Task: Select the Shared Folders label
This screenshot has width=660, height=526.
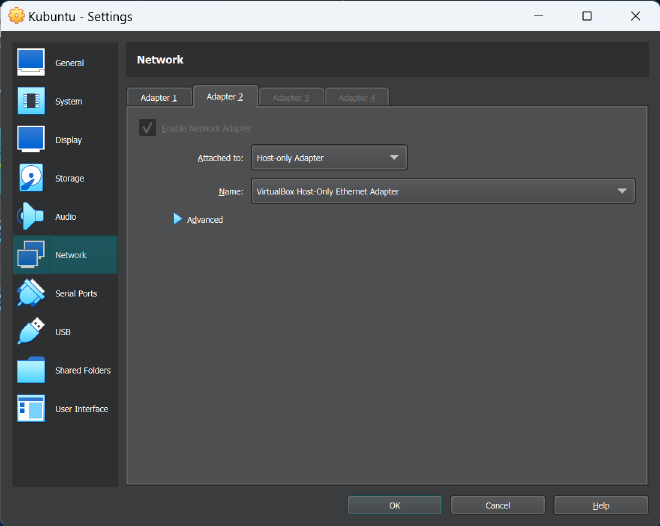Action: click(x=83, y=370)
